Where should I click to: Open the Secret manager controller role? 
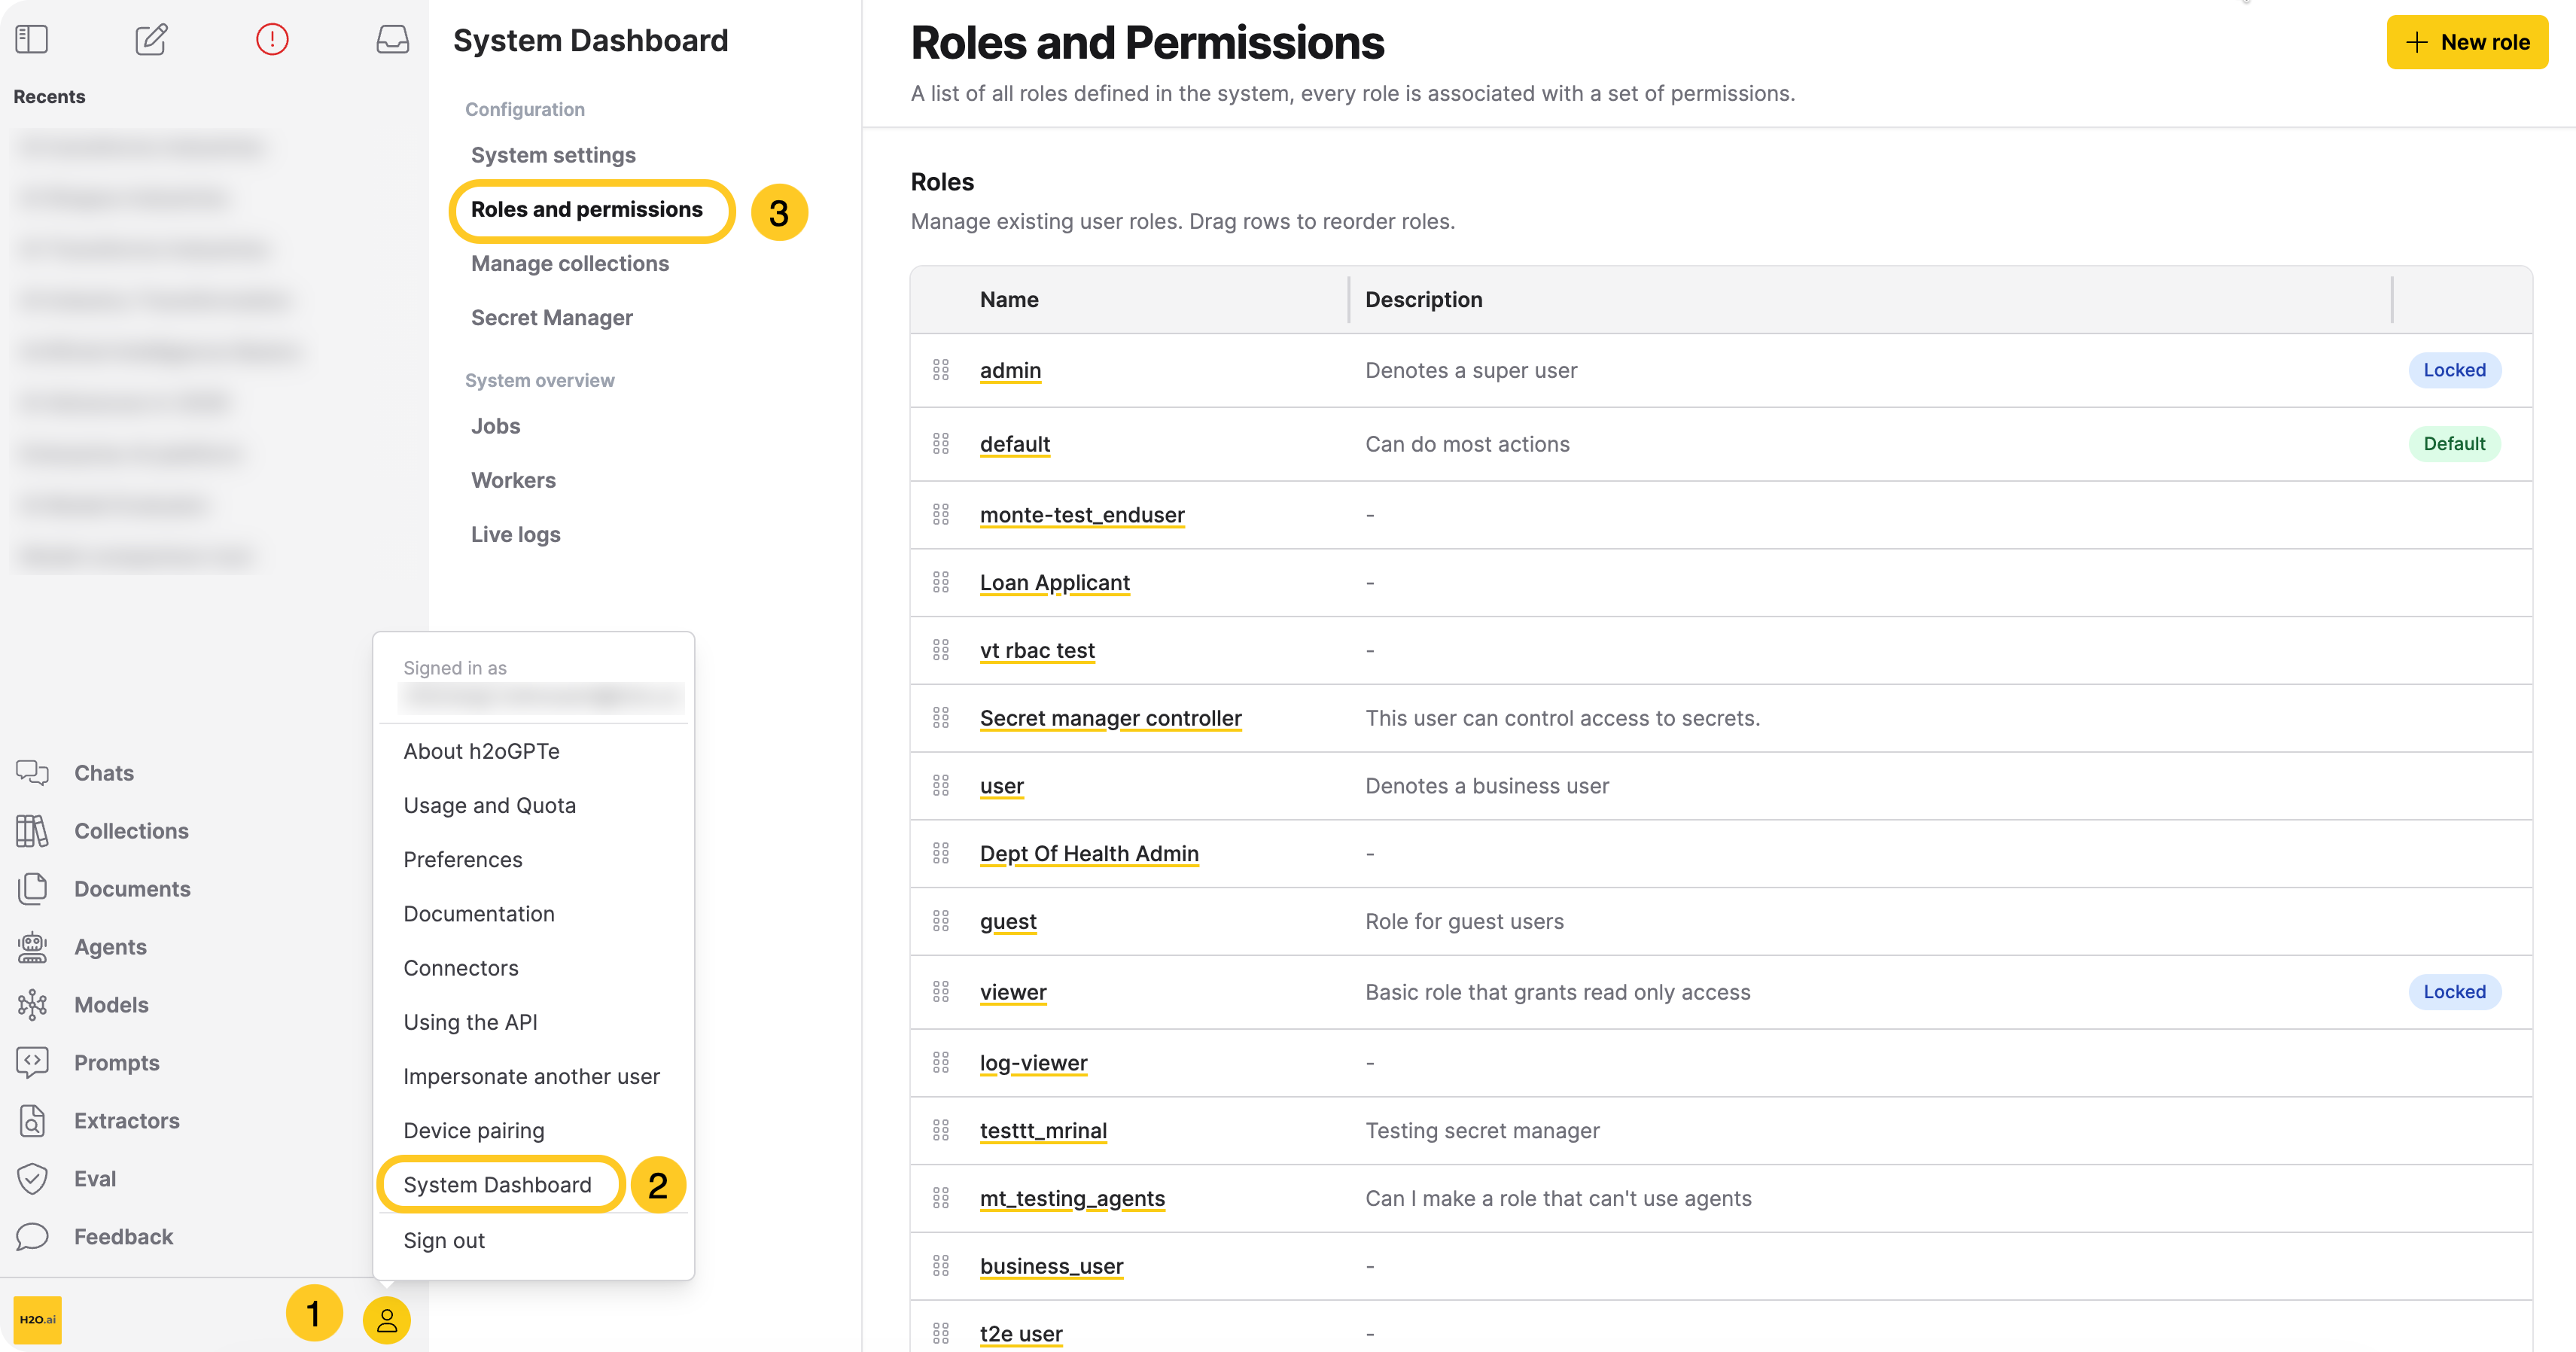[x=1110, y=718]
